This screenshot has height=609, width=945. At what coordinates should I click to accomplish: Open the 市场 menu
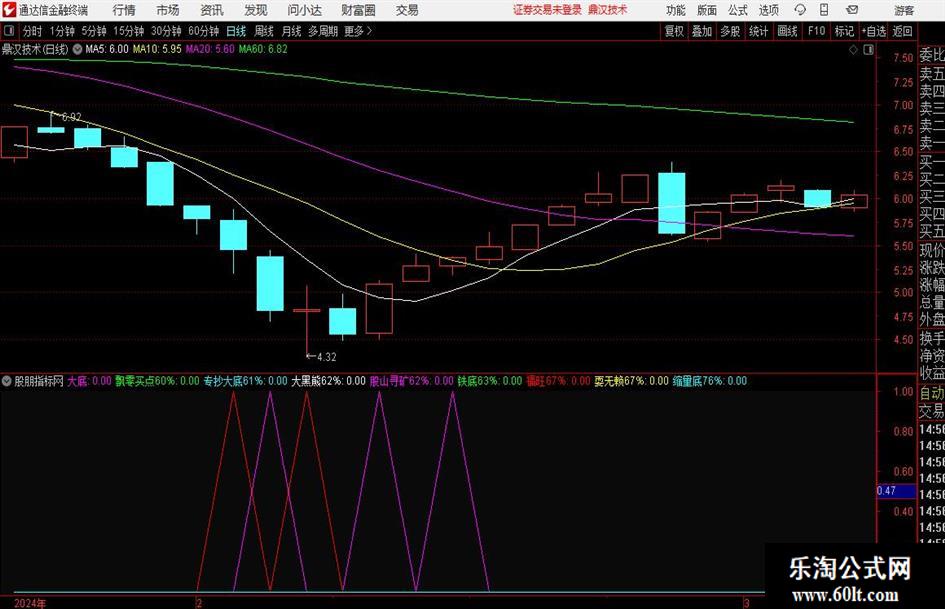[168, 10]
